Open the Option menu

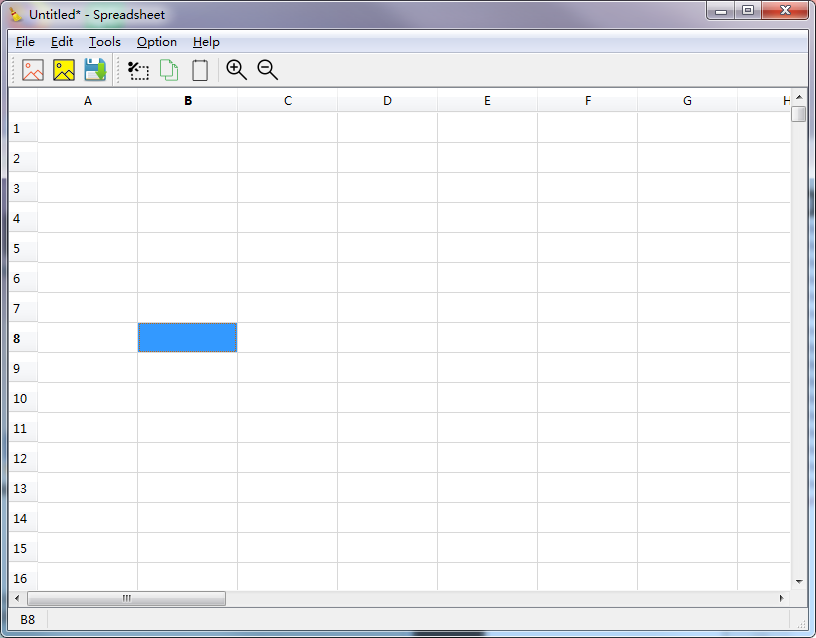[x=157, y=42]
